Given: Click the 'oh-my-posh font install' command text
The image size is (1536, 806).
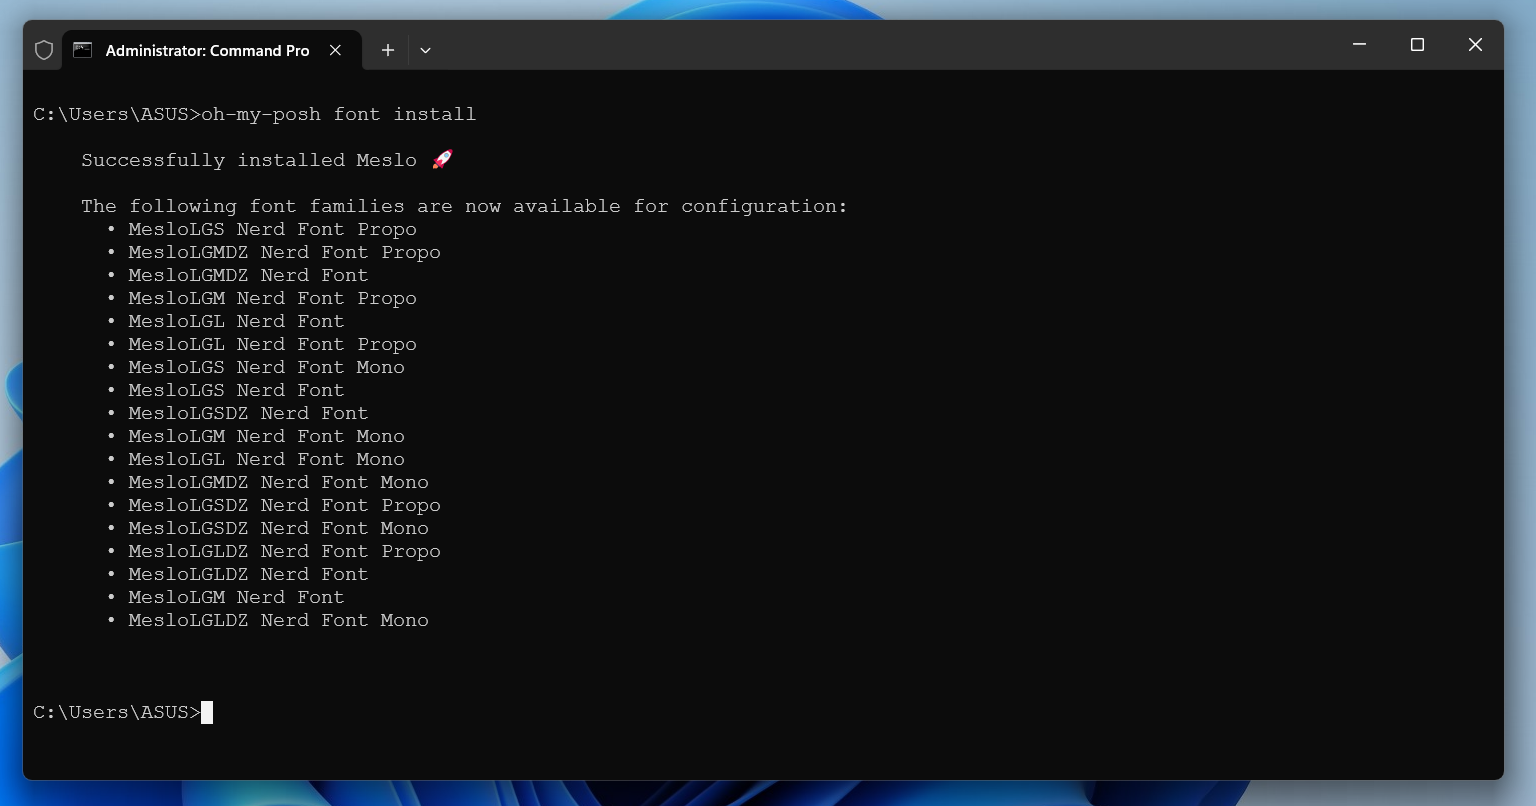Looking at the screenshot, I should coord(339,114).
